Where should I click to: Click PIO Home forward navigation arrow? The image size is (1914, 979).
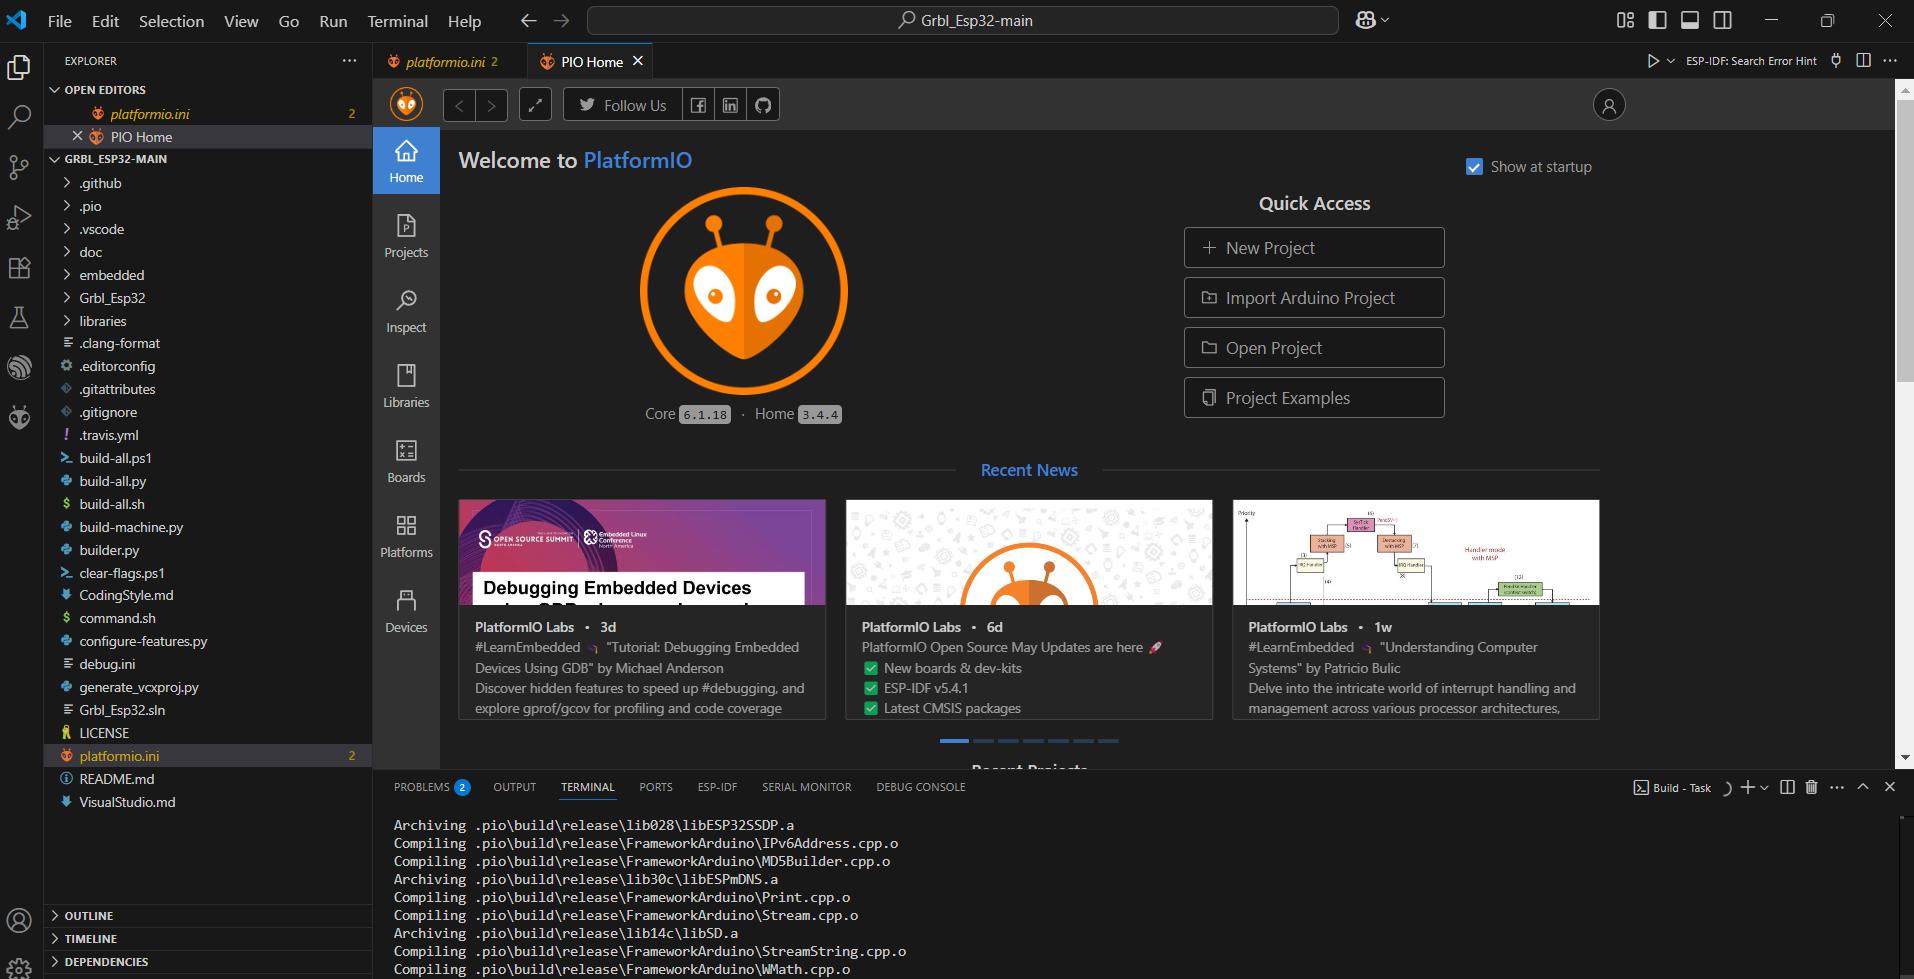tap(491, 105)
